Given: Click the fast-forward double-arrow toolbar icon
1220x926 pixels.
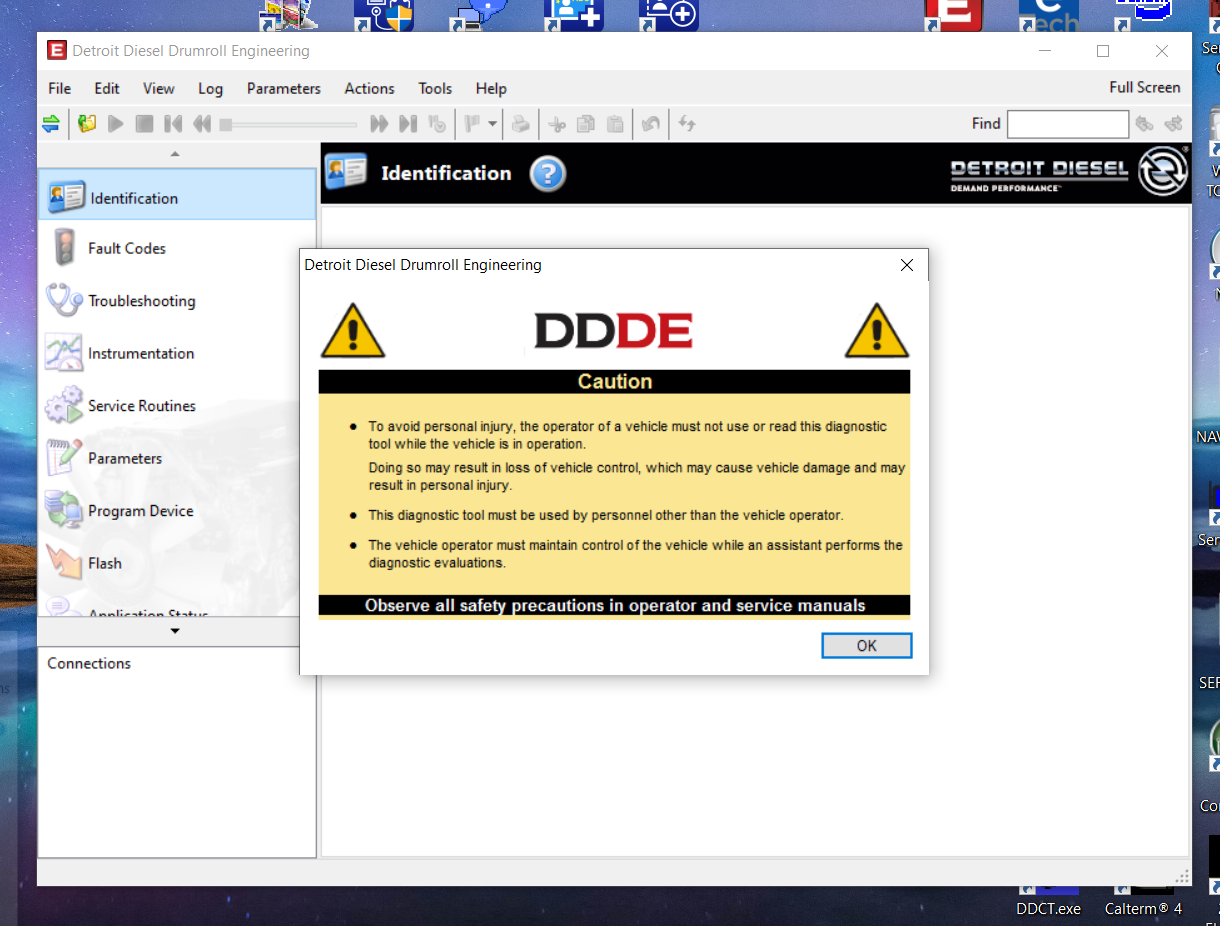Looking at the screenshot, I should tap(379, 124).
